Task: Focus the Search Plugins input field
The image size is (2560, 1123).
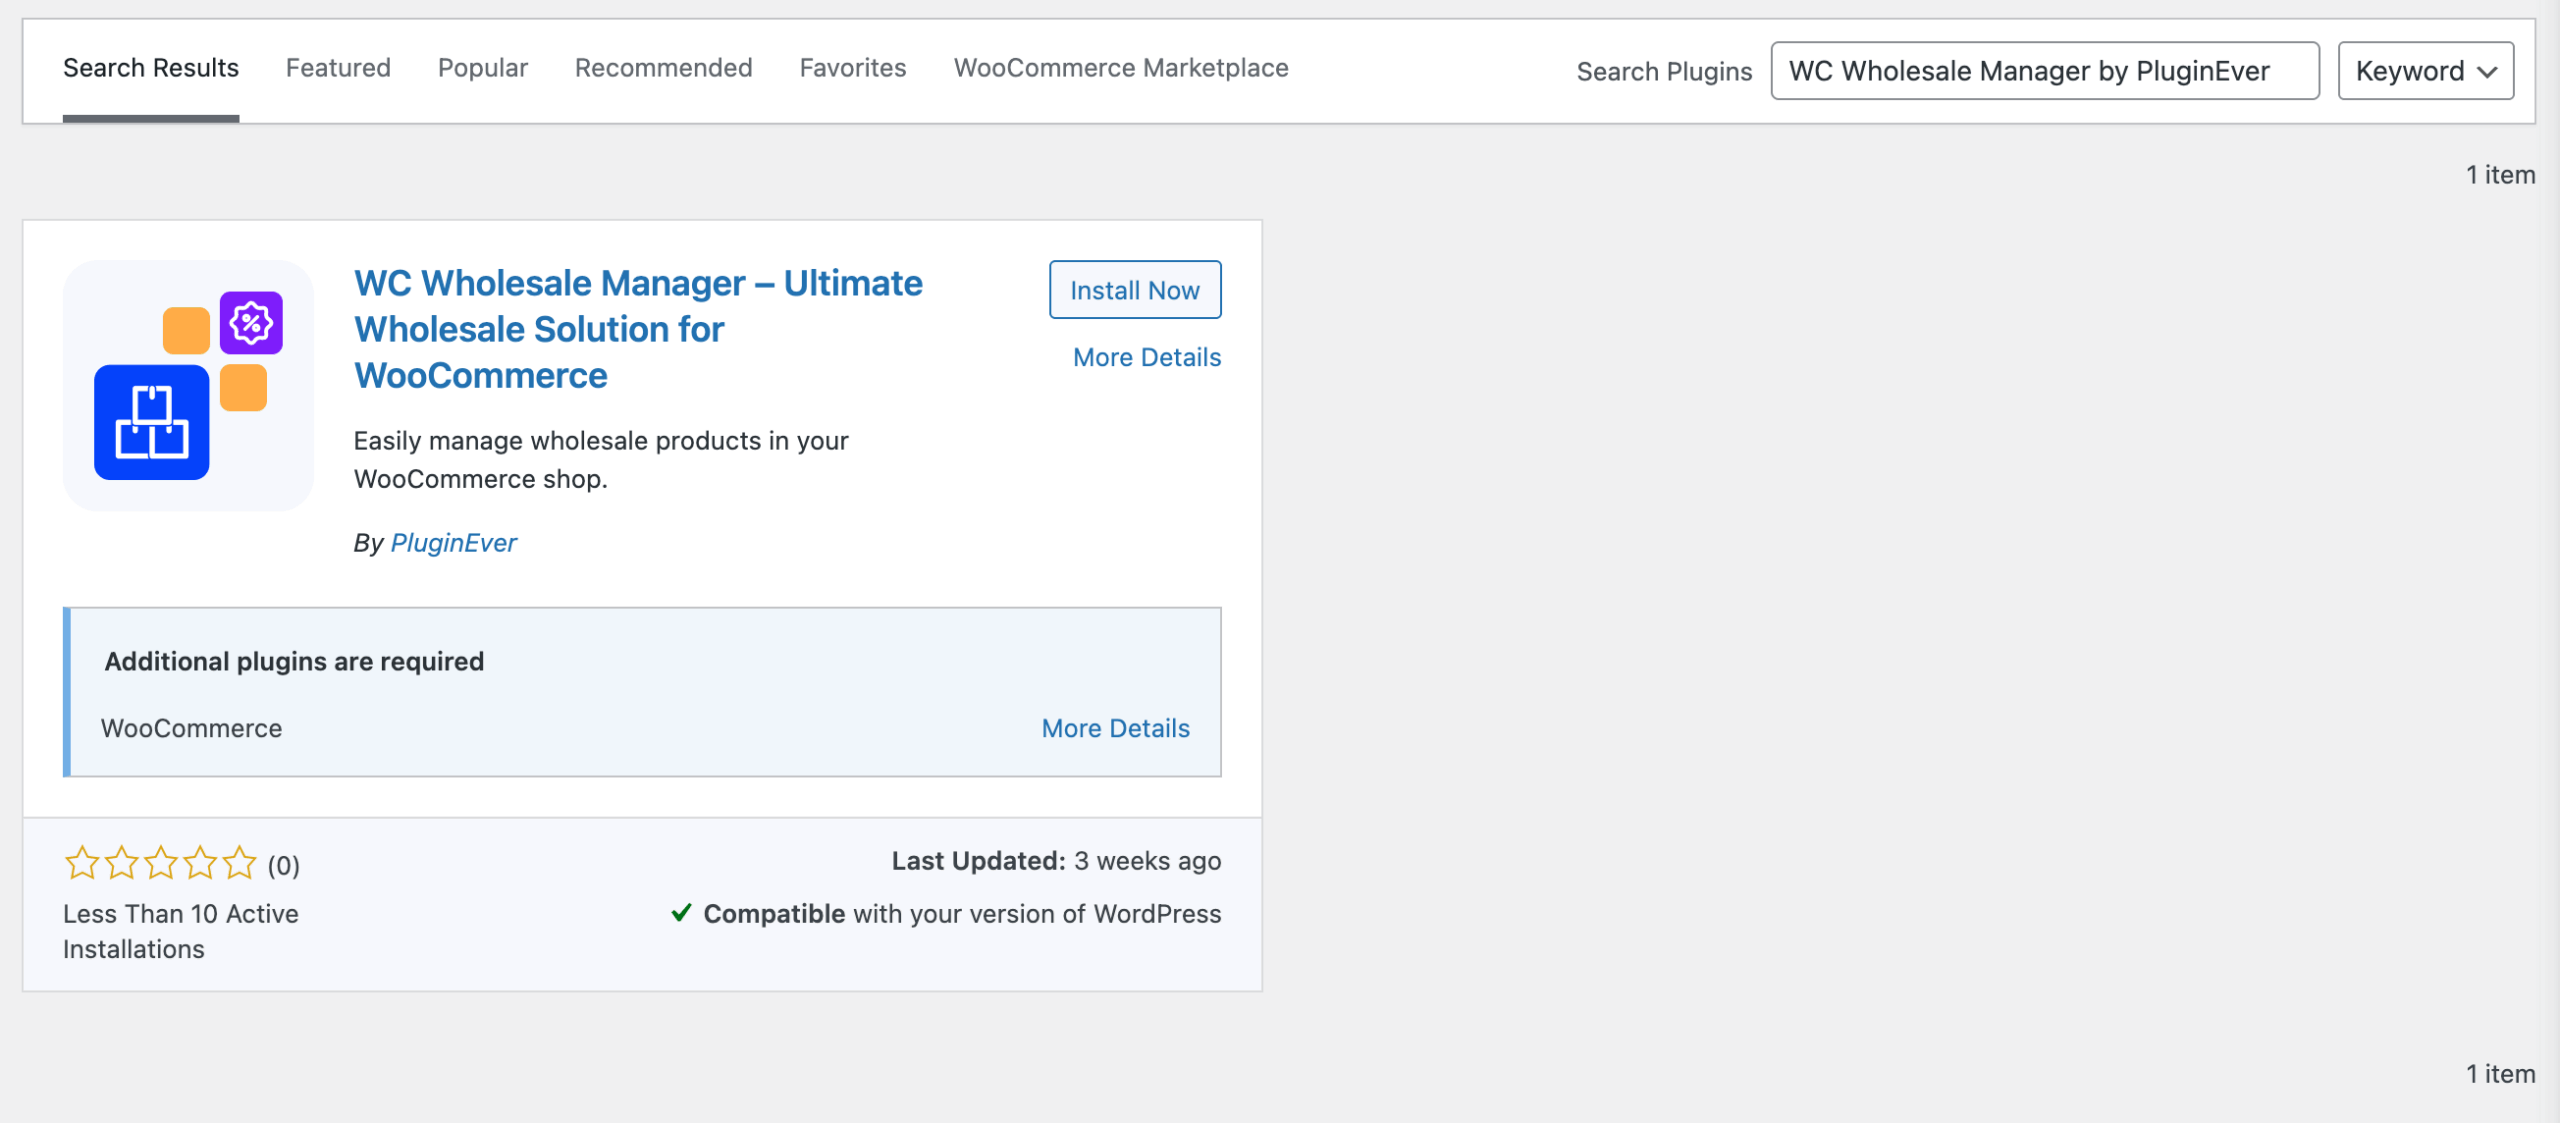Action: tap(2044, 71)
